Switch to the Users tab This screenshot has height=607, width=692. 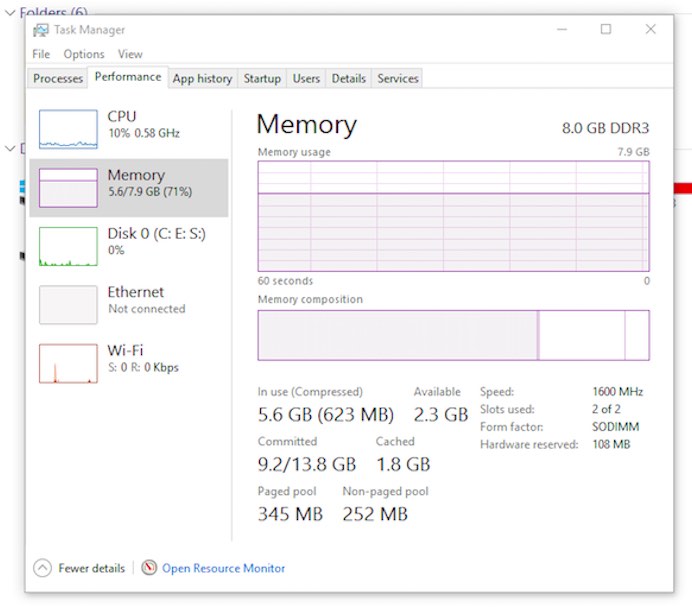306,79
